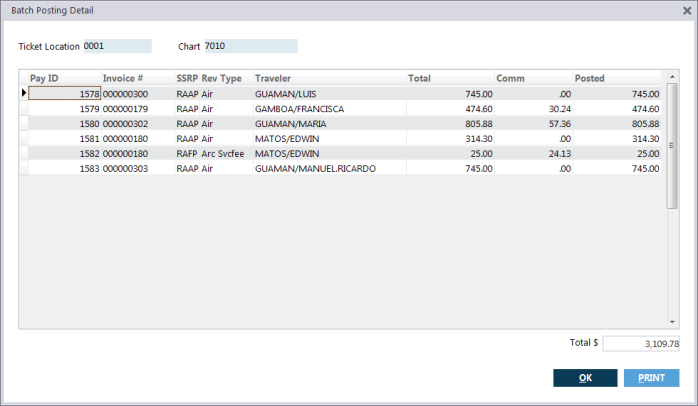Click the RAFP code cell
Screen dimensions: 698x406
click(187, 154)
